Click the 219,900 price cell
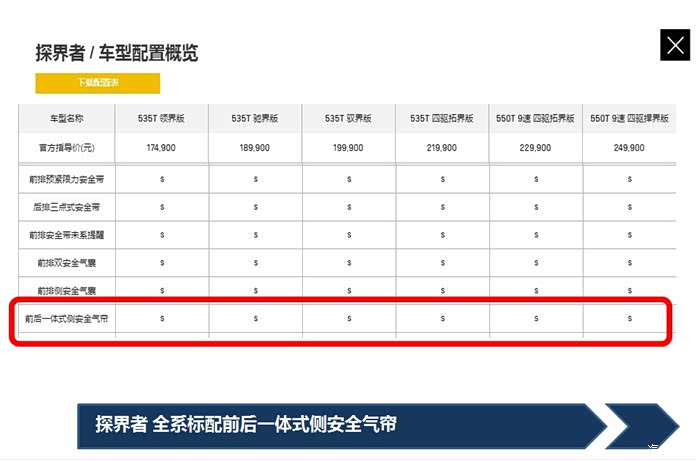The width and height of the screenshot is (700, 461). click(442, 148)
